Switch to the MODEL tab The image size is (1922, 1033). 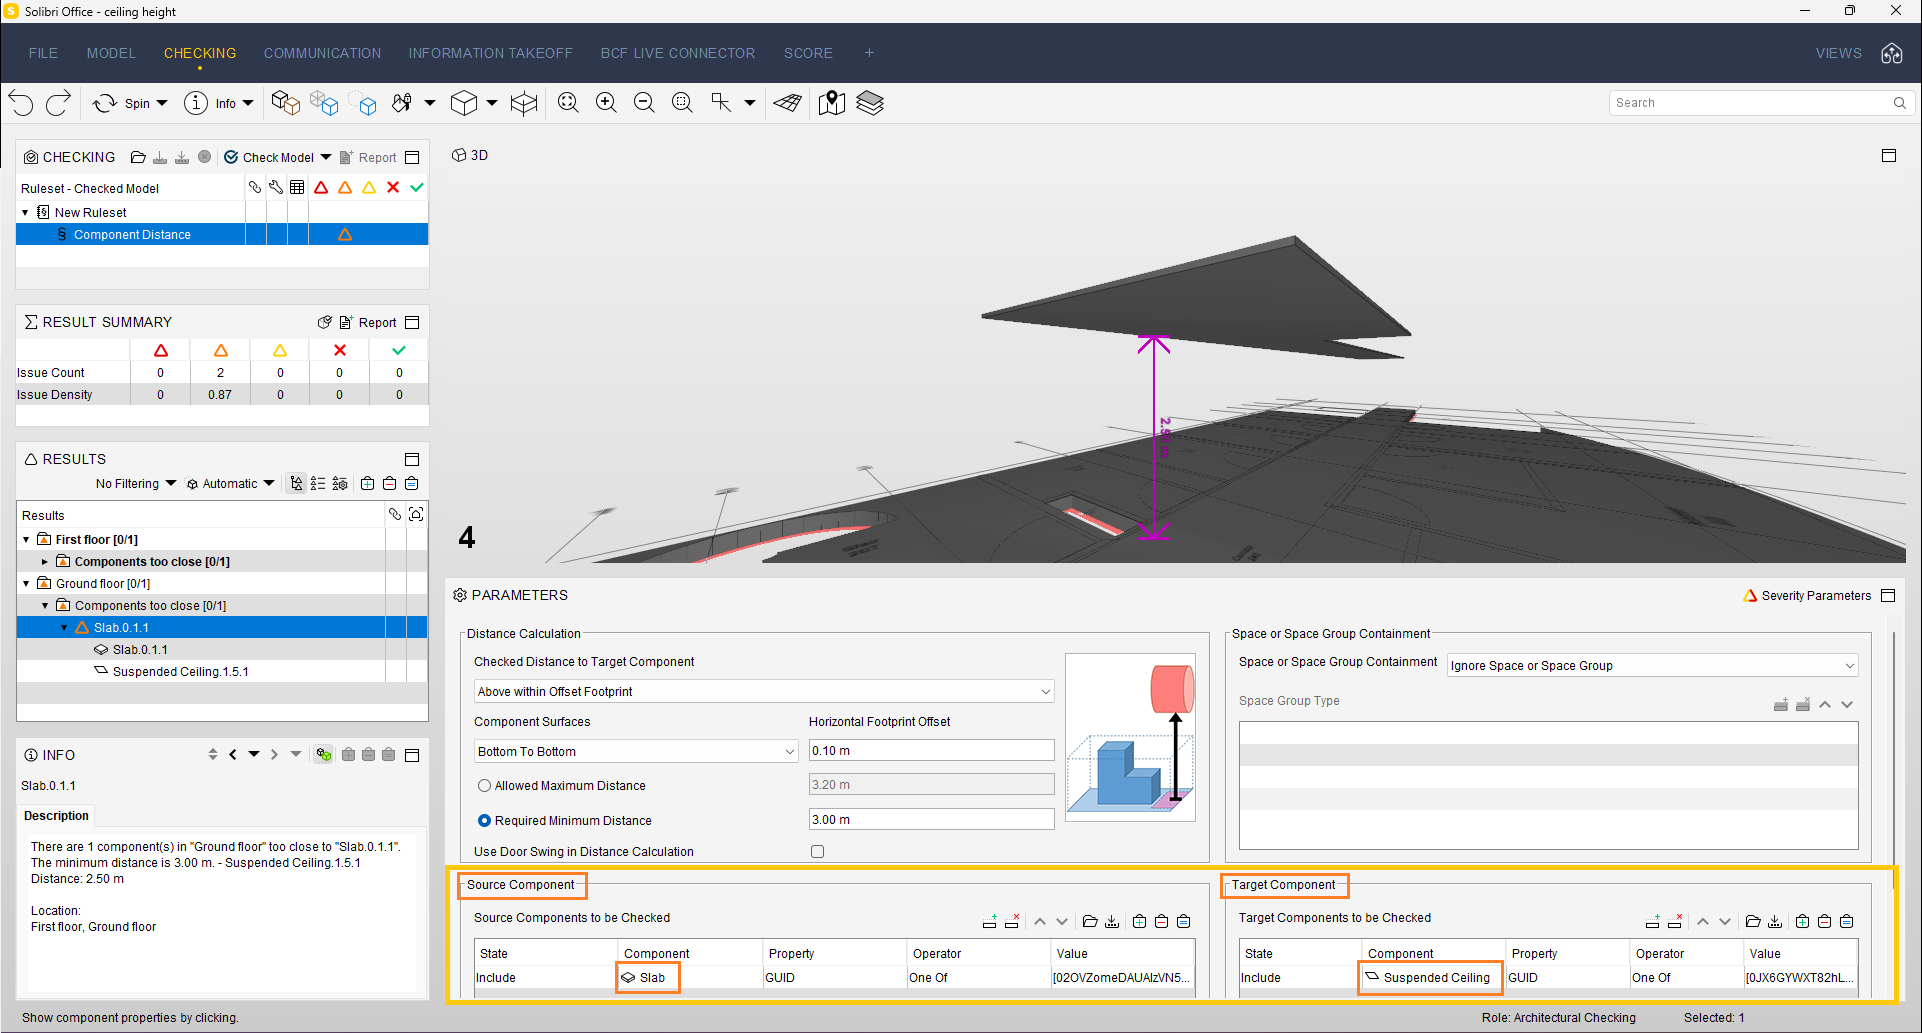(111, 53)
